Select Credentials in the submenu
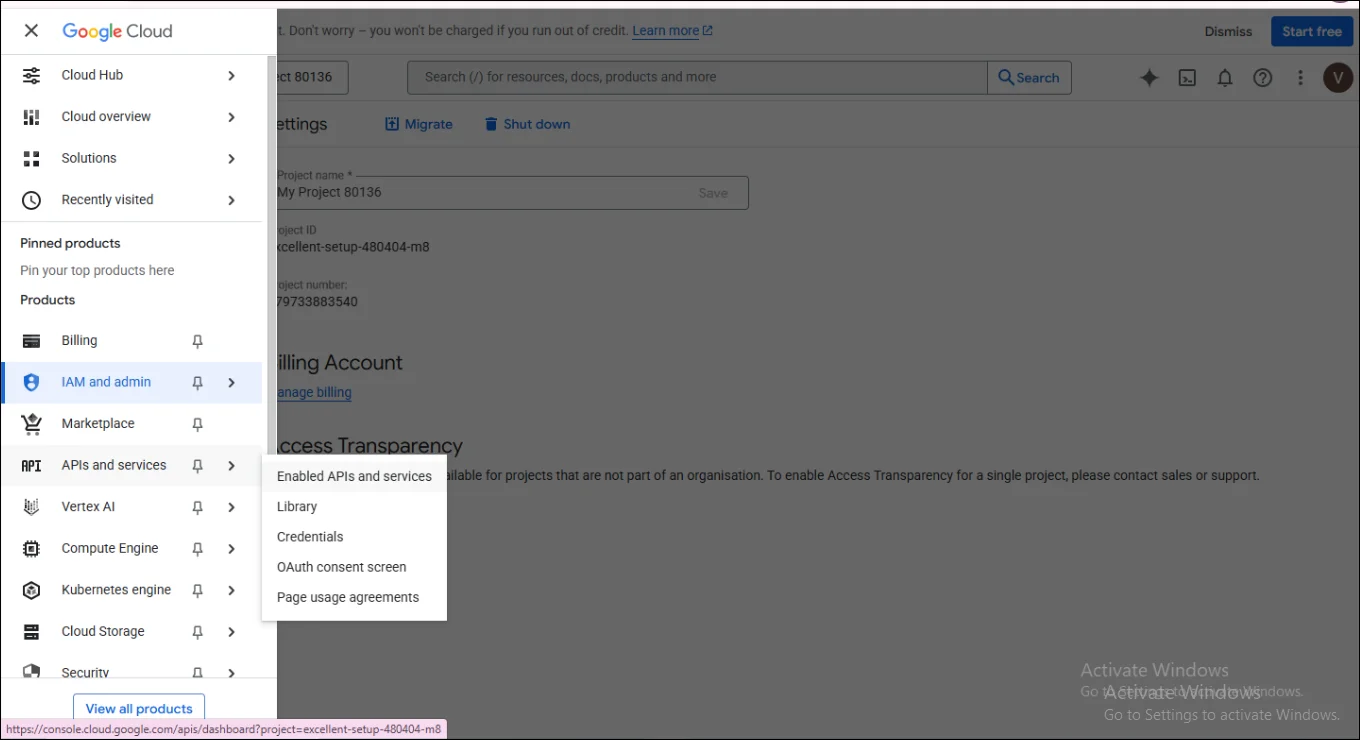This screenshot has height=740, width=1360. pos(354,537)
